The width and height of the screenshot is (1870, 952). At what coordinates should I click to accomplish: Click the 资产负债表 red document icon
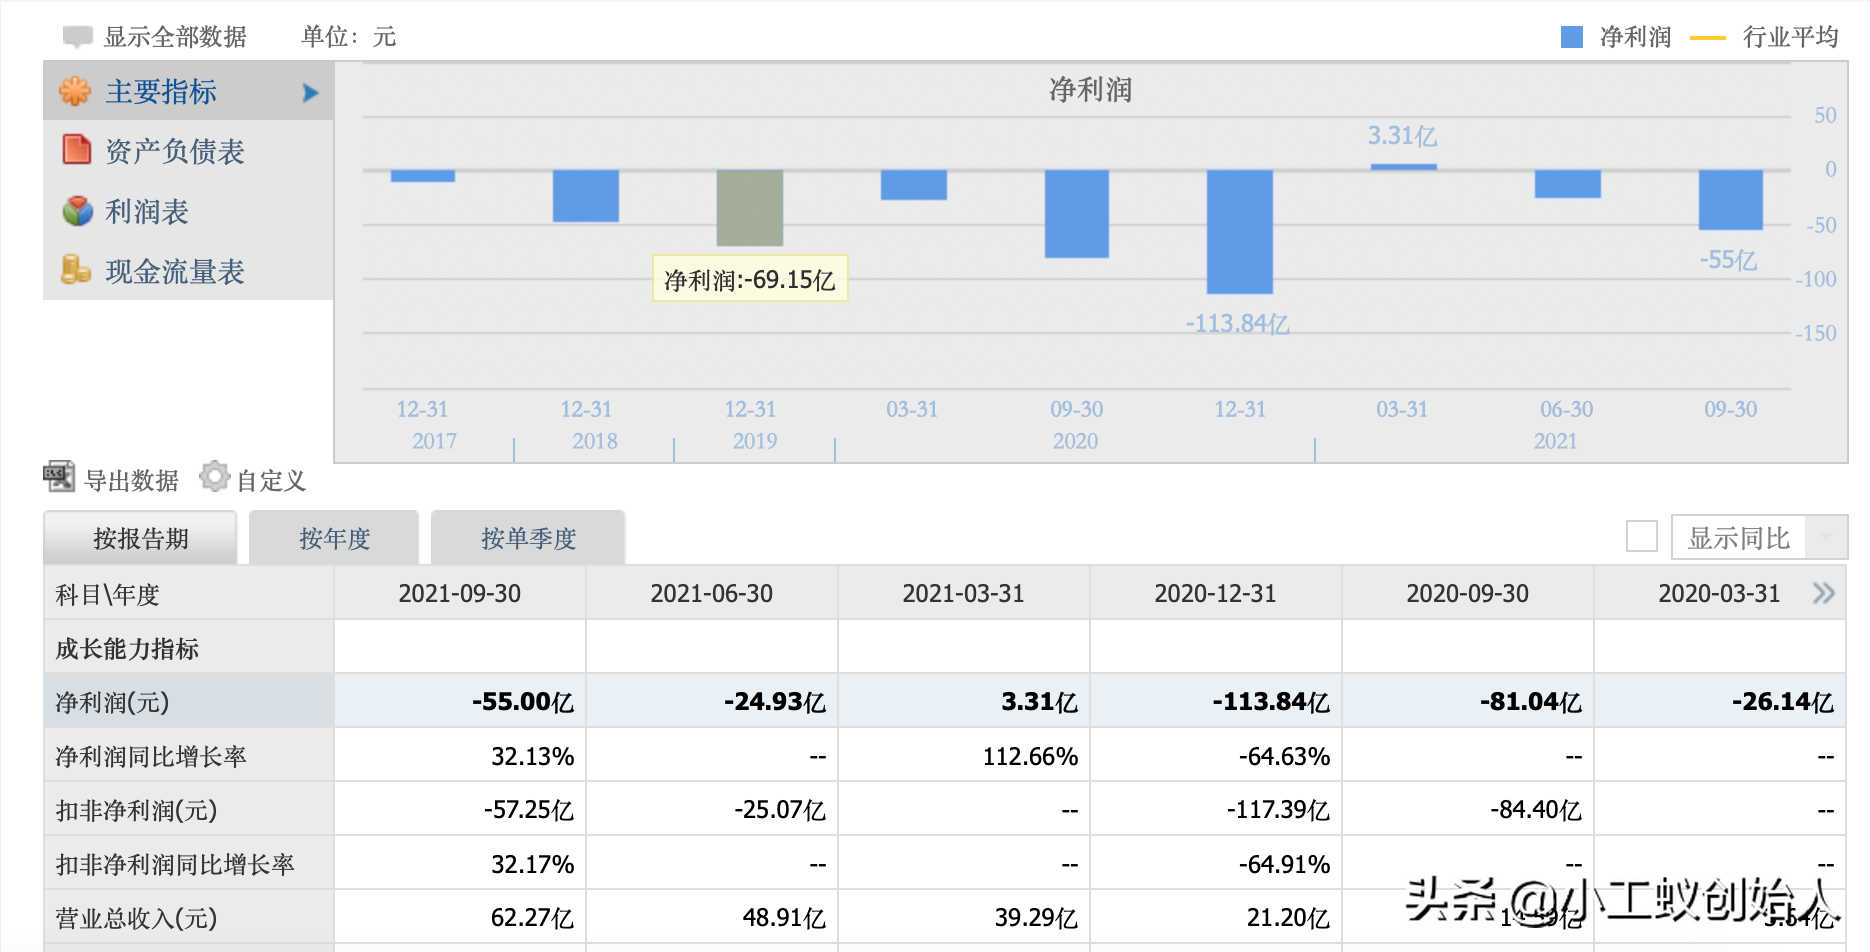point(76,150)
